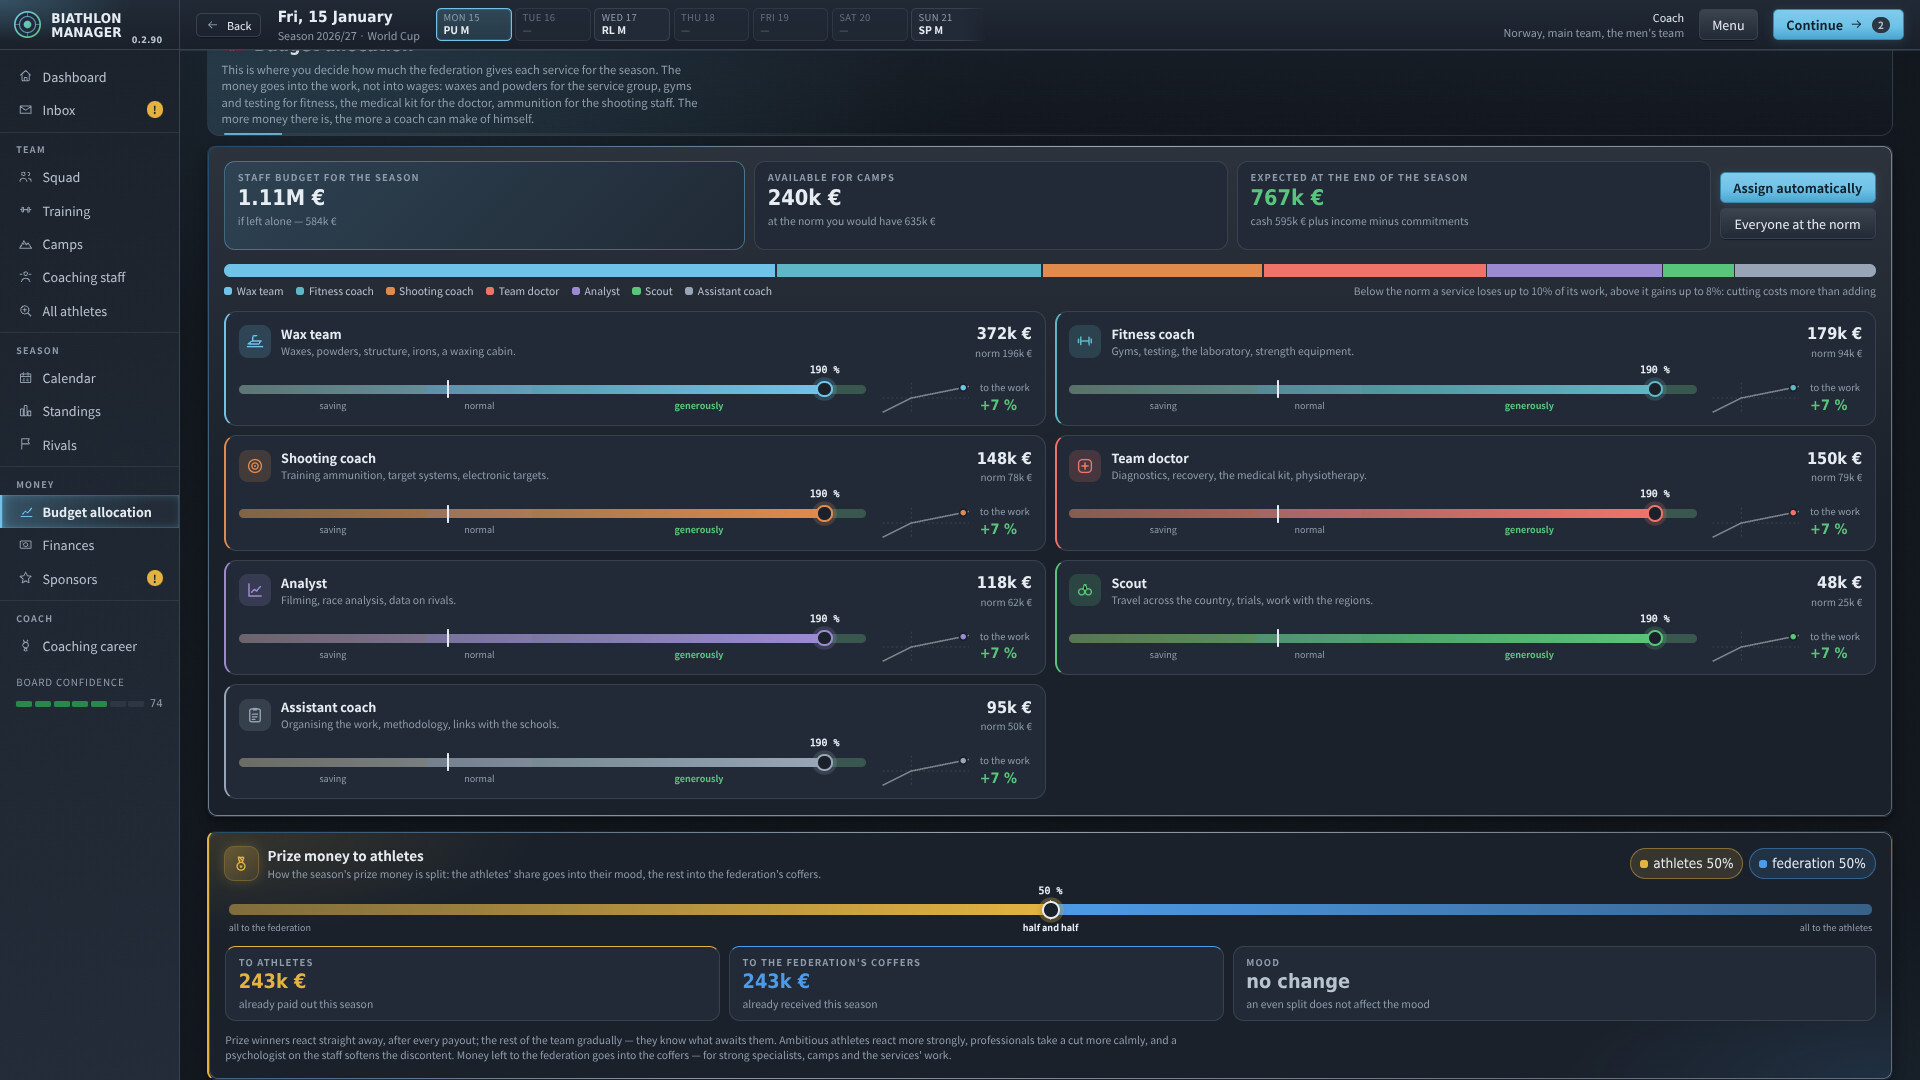Select the Budget allocation sidebar item
Viewport: 1920px width, 1080px height.
(x=90, y=512)
